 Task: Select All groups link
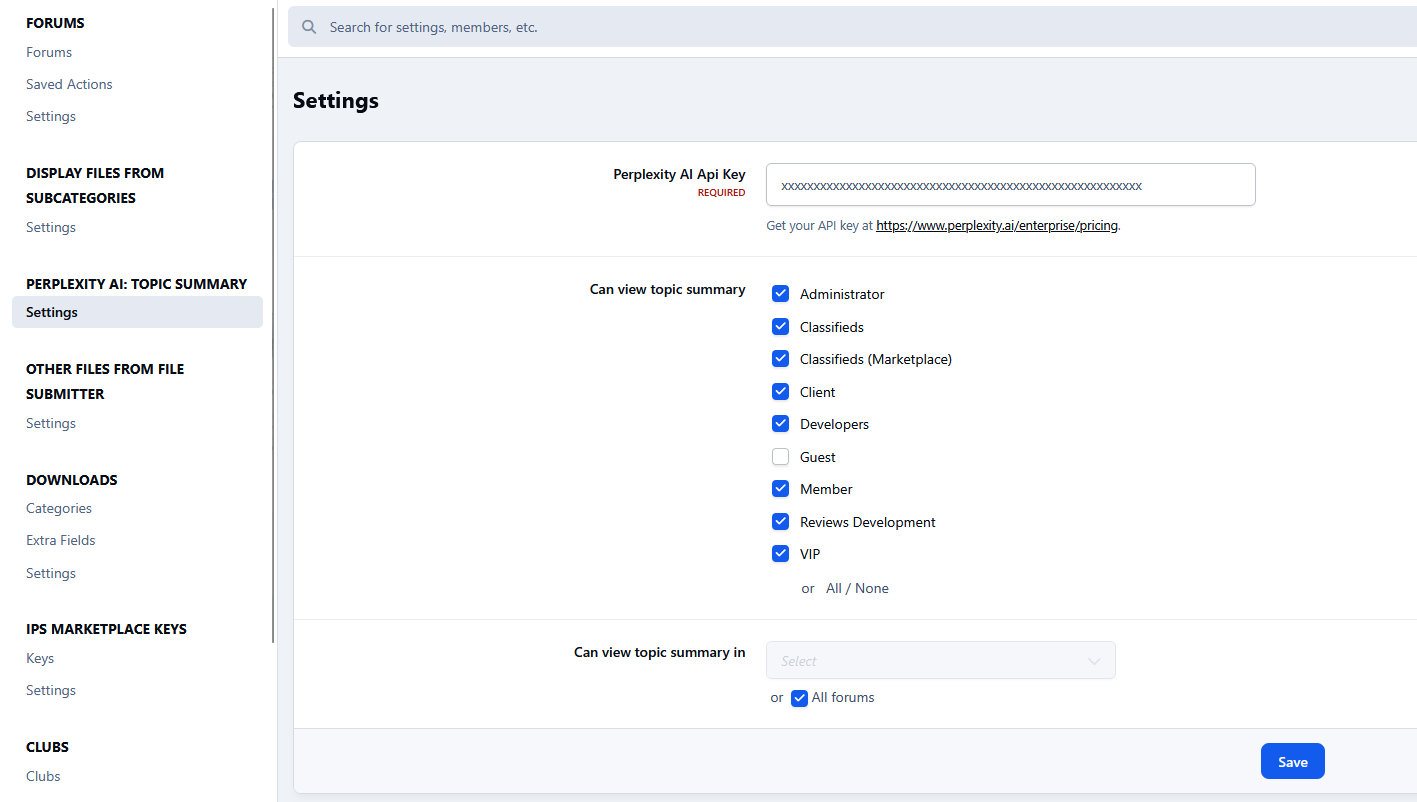[x=834, y=589]
